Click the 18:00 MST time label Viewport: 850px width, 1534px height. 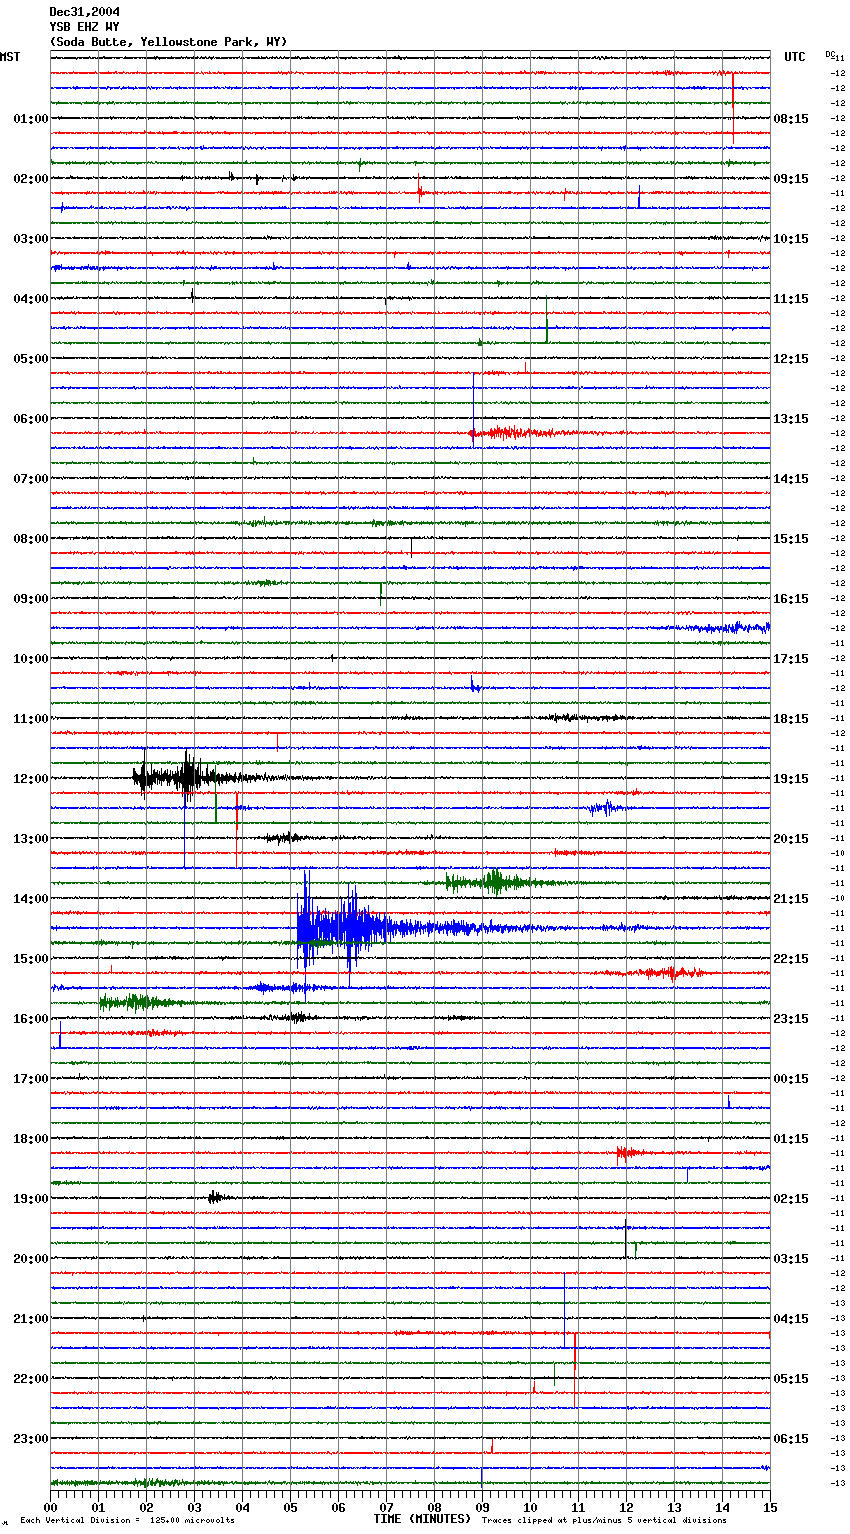pos(30,1138)
